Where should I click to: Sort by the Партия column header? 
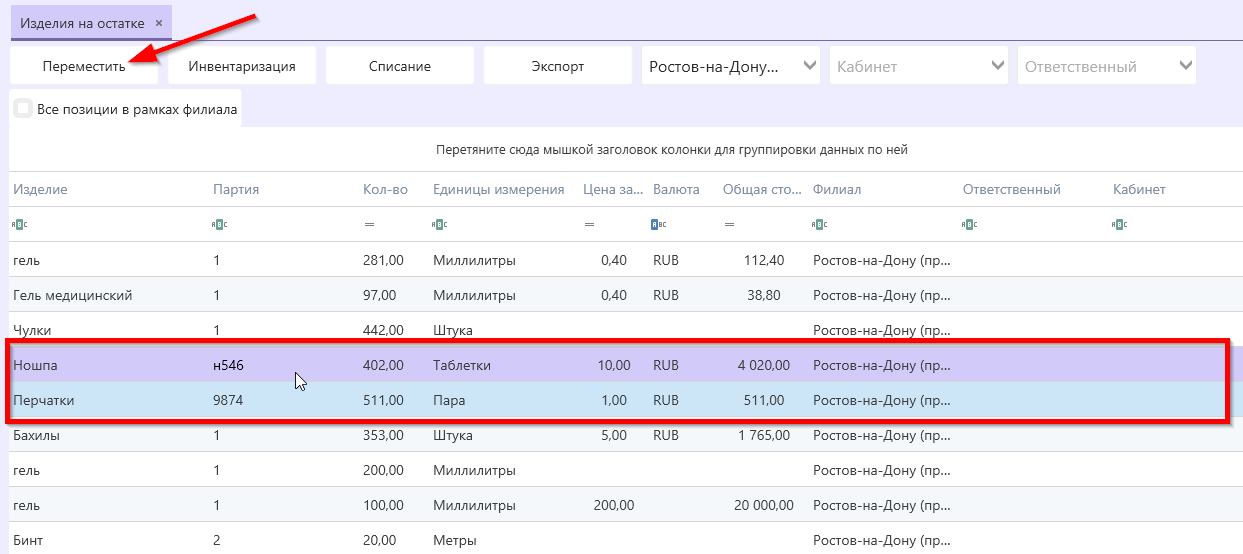tap(236, 189)
